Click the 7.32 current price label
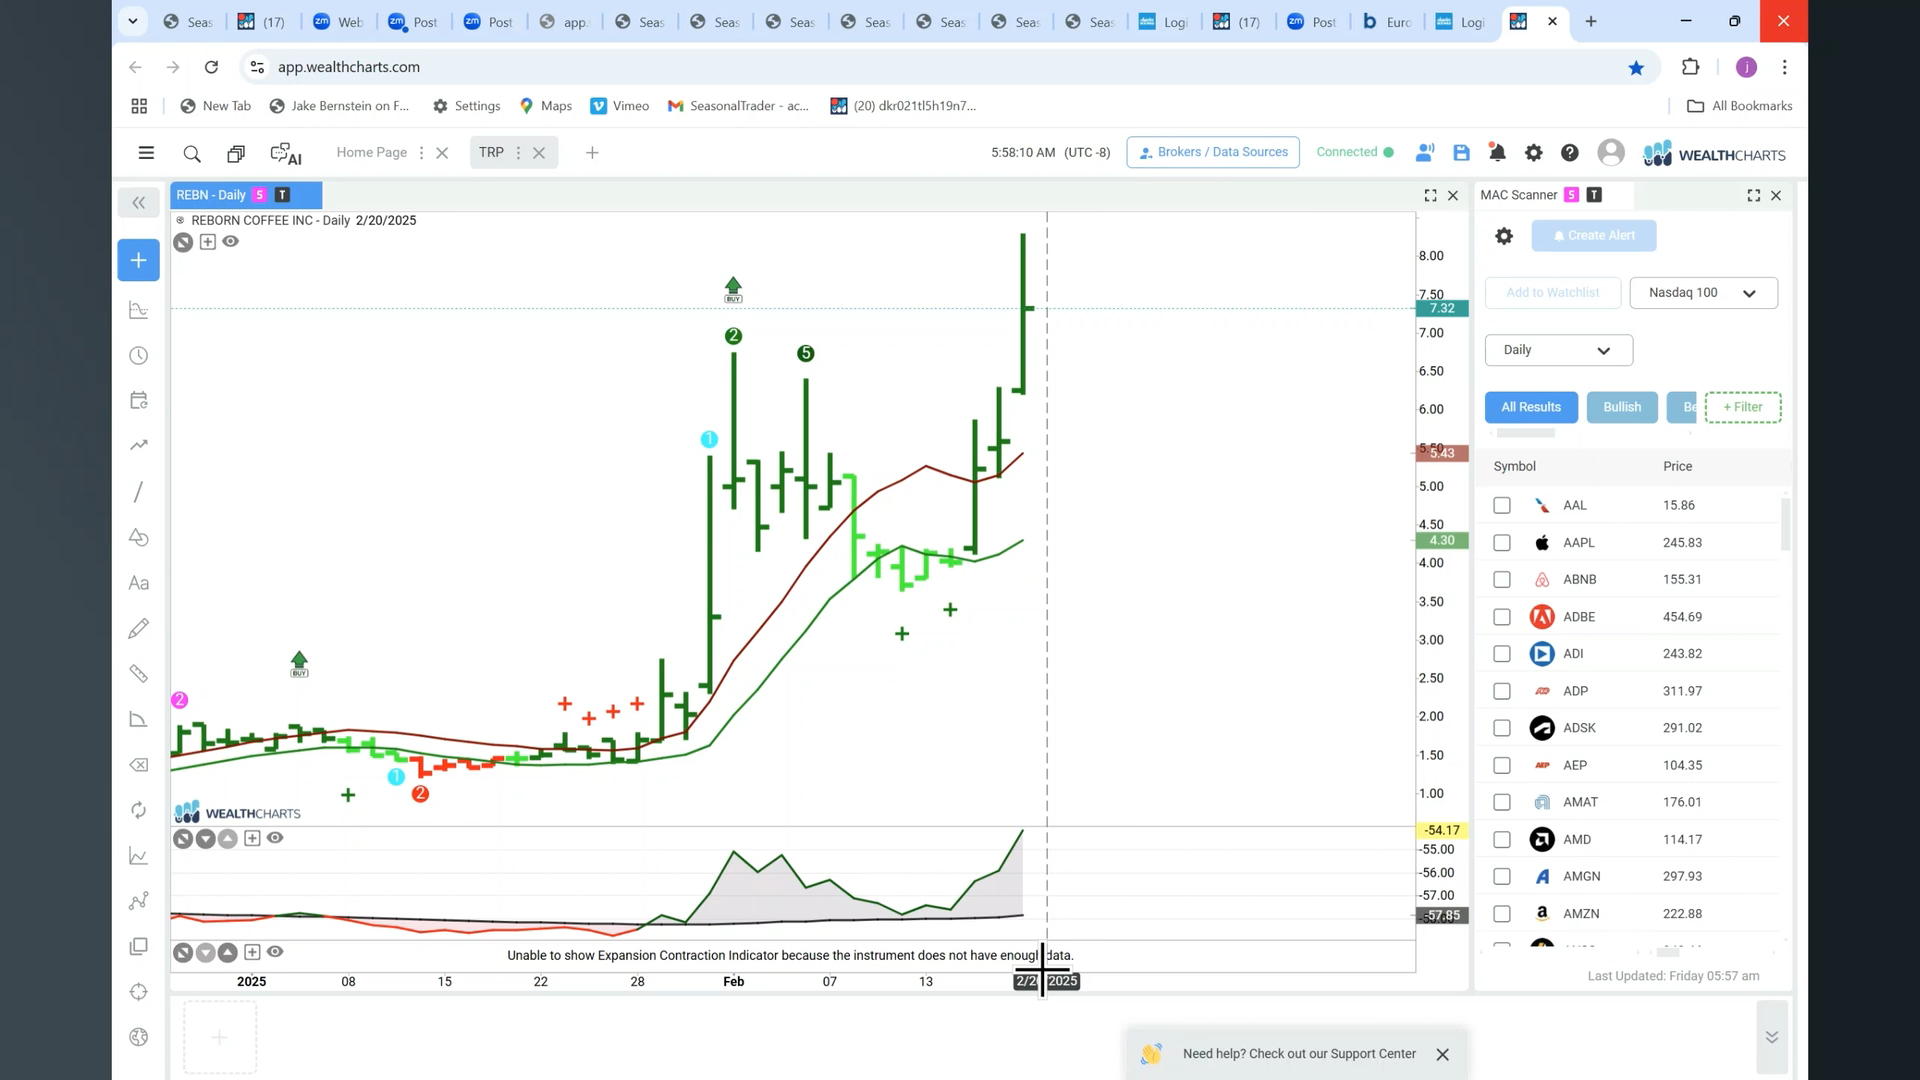 tap(1442, 308)
